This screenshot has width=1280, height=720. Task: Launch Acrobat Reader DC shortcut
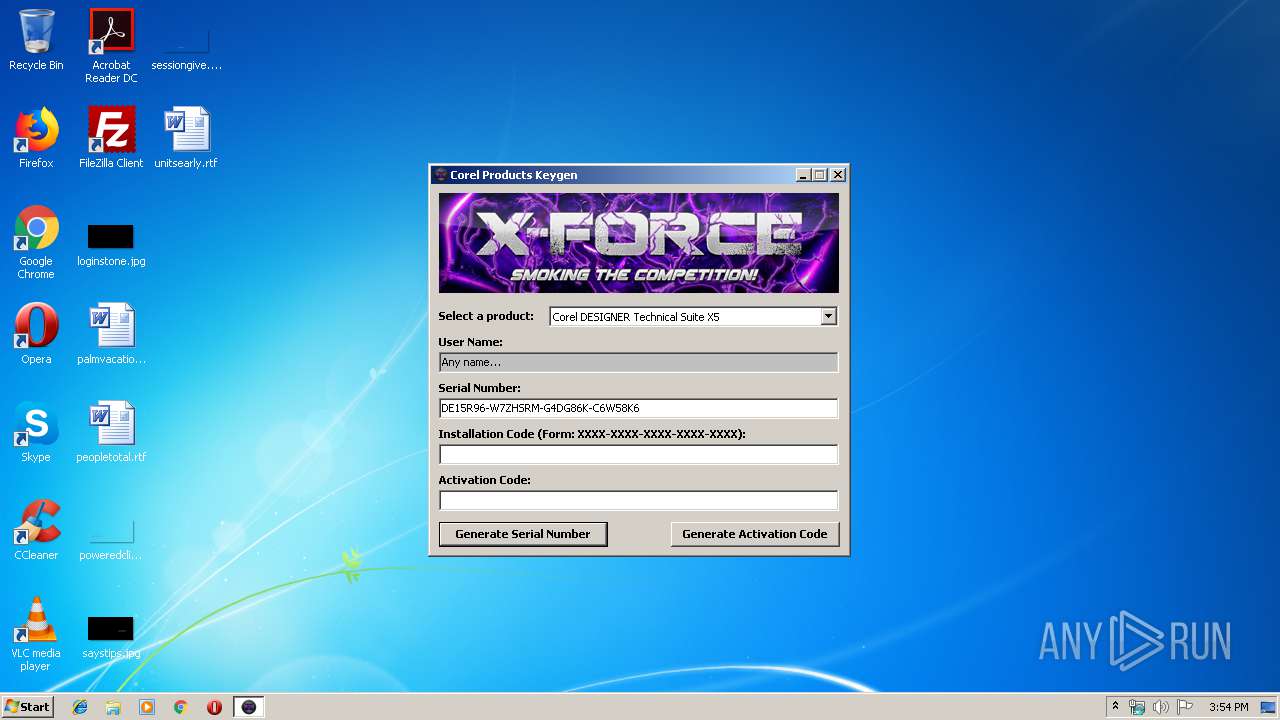click(x=111, y=46)
